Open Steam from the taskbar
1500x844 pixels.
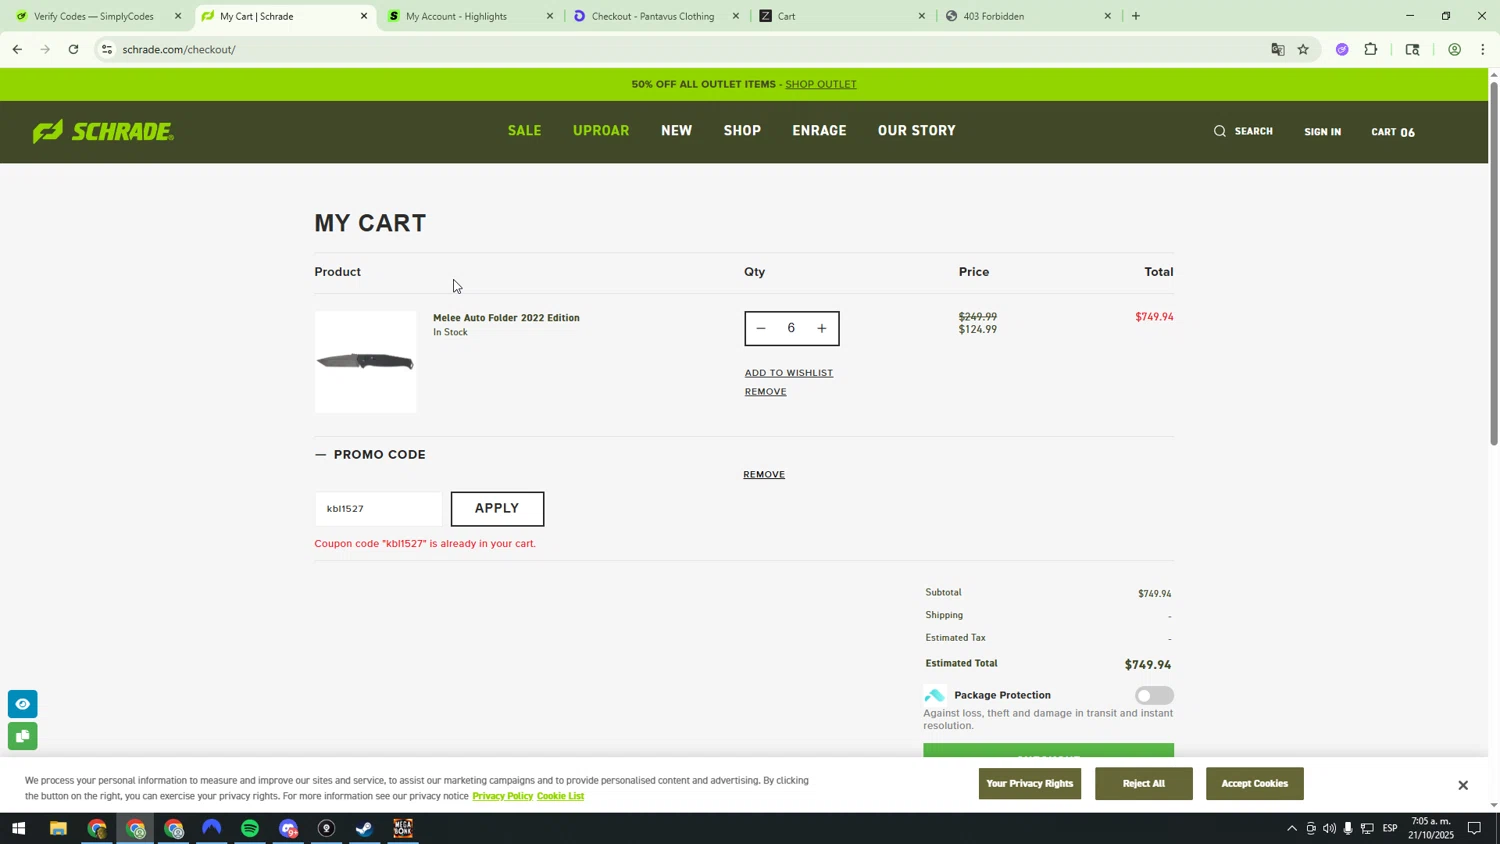pyautogui.click(x=365, y=829)
